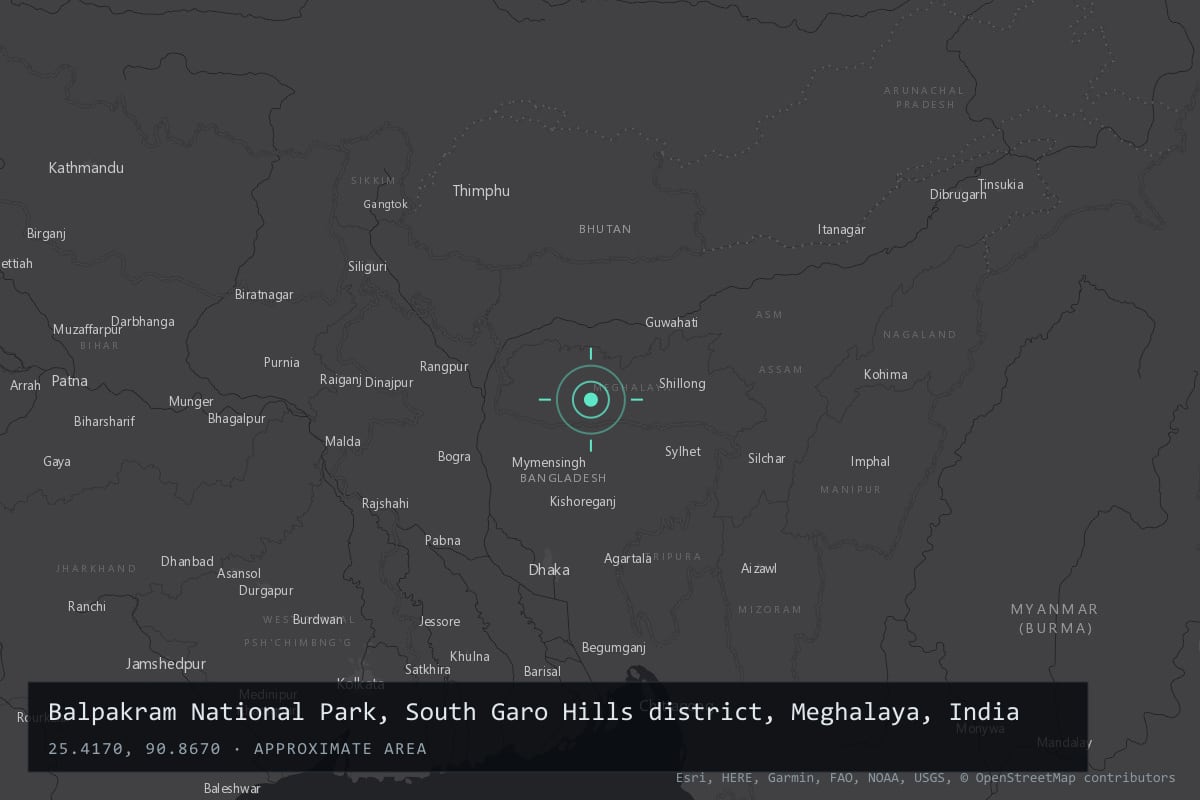Select the Patna city label
1200x800 pixels.
point(69,381)
